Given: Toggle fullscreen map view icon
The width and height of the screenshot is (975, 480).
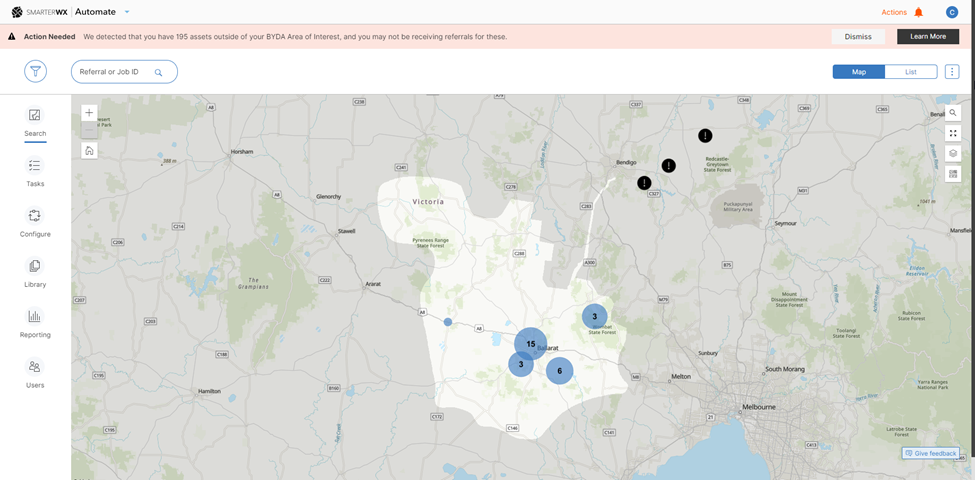Looking at the screenshot, I should [953, 133].
